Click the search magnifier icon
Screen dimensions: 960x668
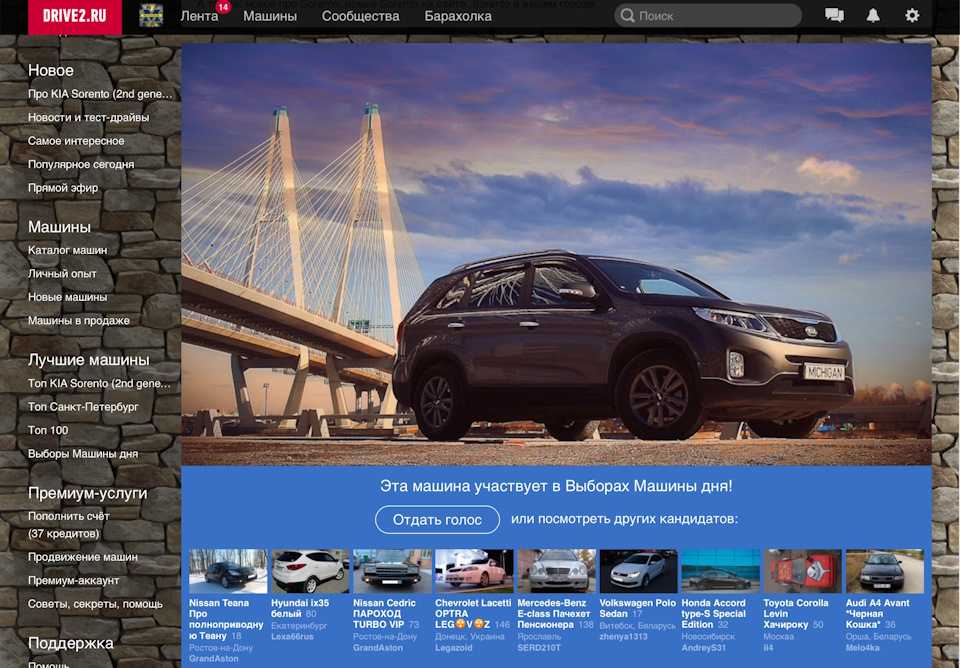[x=628, y=15]
